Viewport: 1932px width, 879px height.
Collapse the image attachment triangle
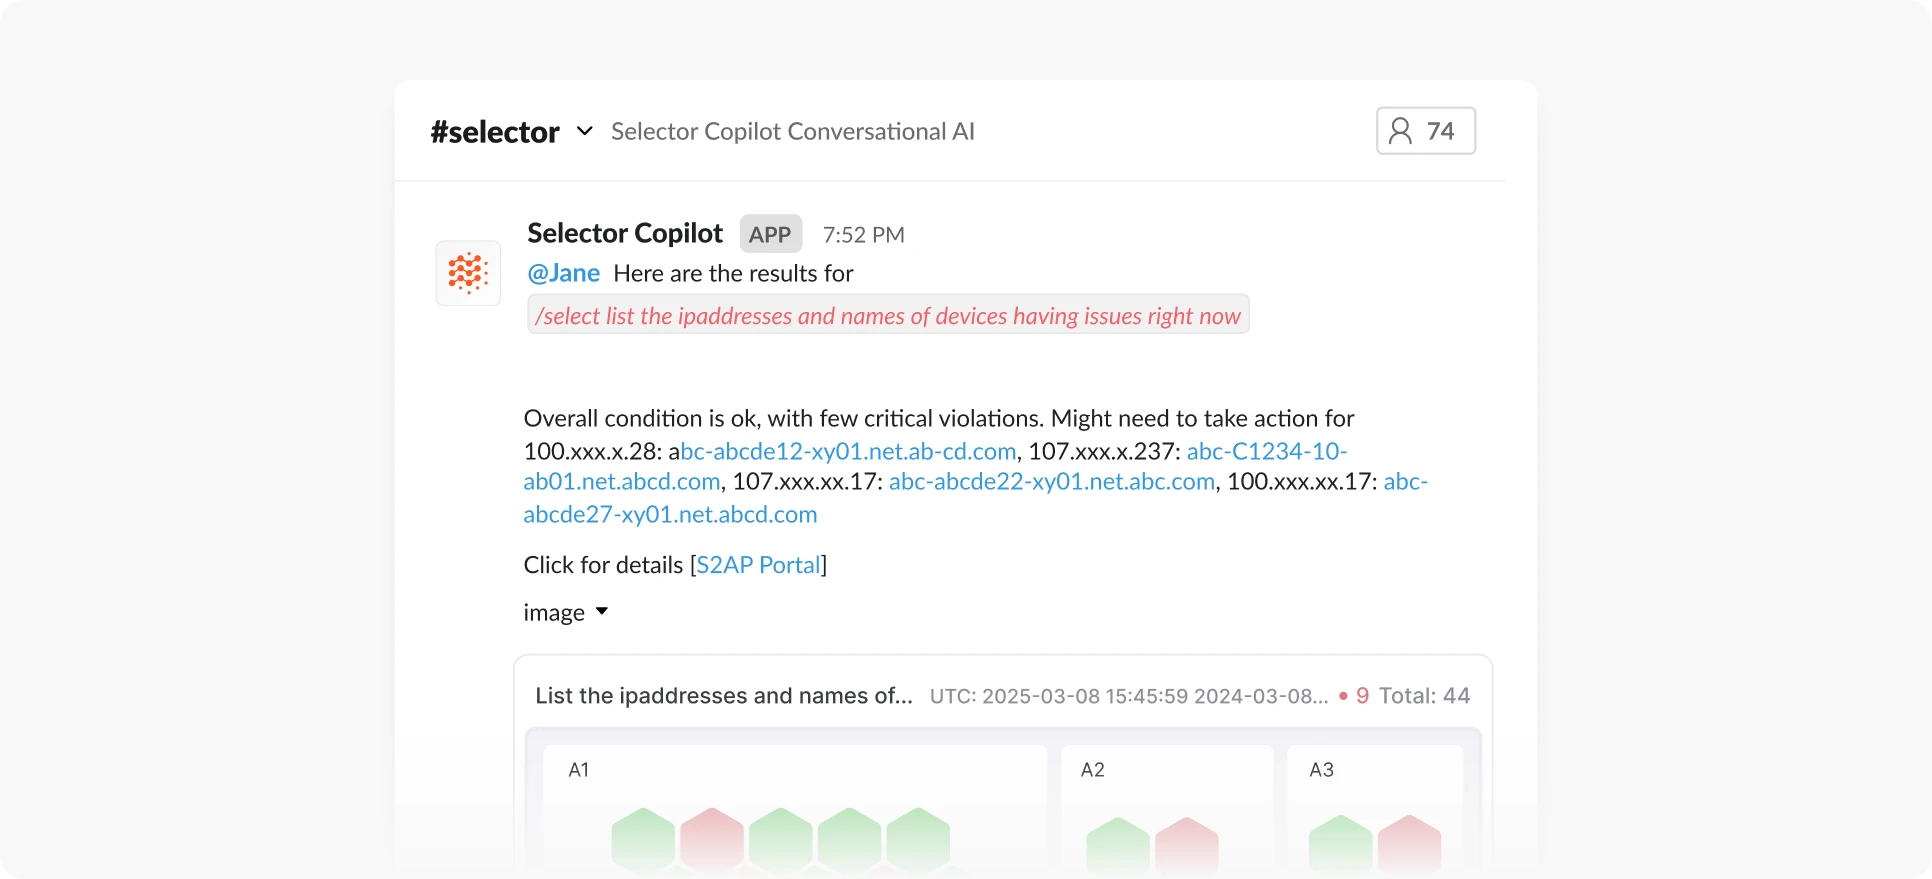click(602, 611)
